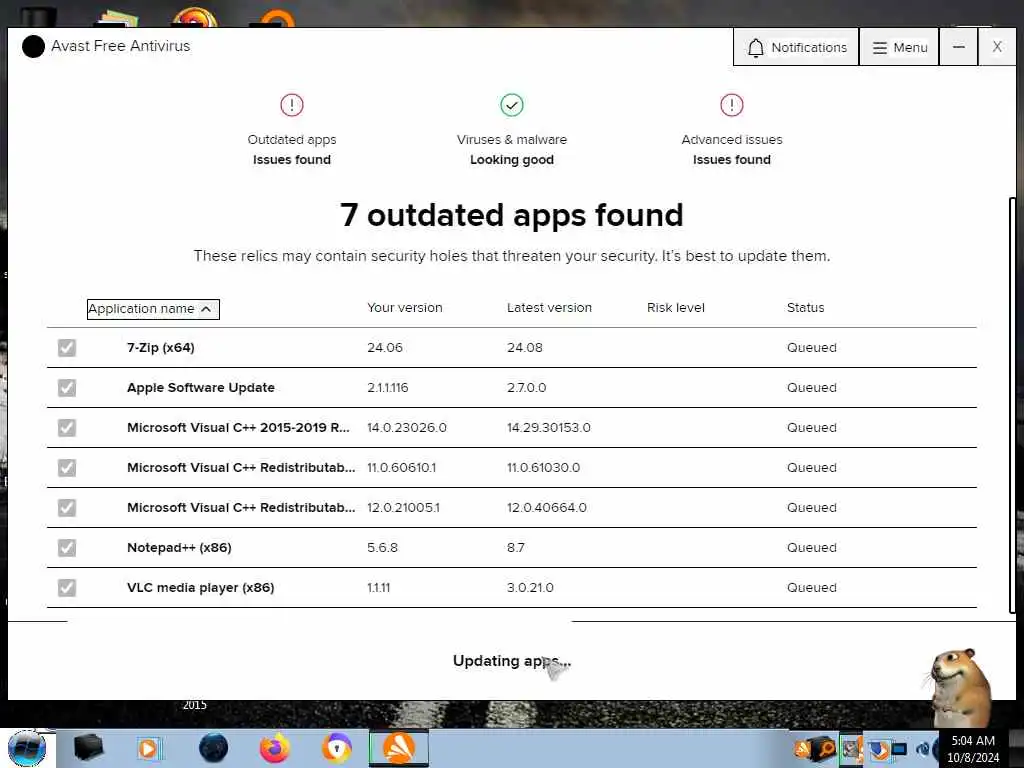Click the Advanced issues Issues found label
The image size is (1024, 768).
click(x=731, y=159)
